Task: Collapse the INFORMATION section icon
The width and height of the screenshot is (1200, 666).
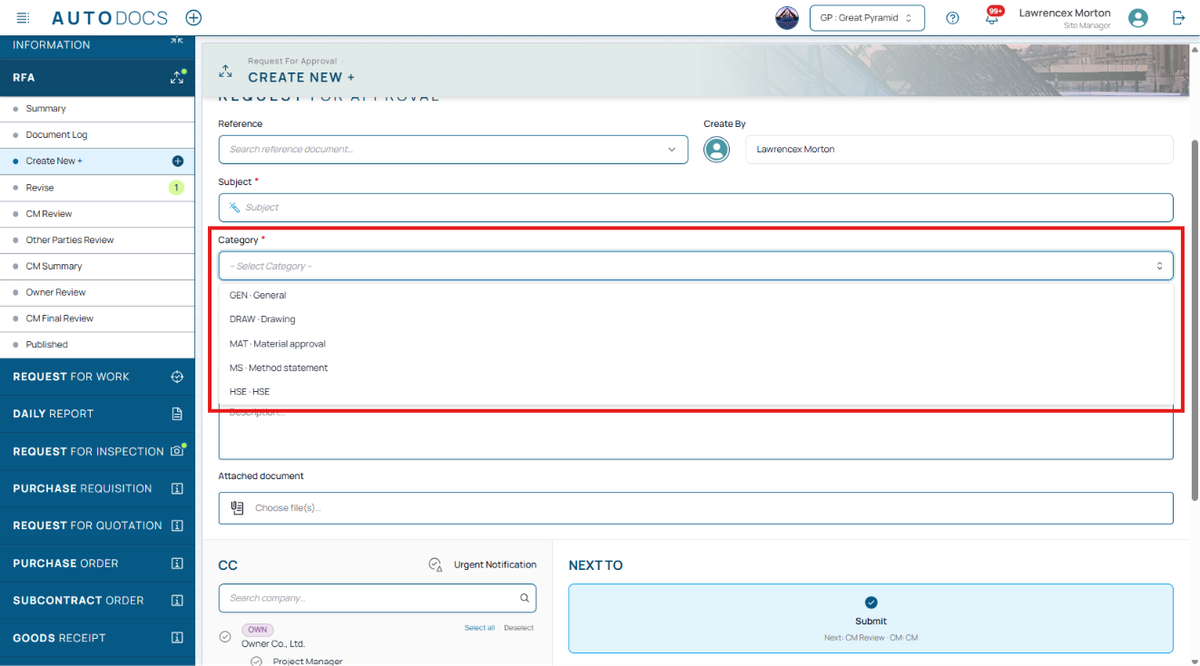Action: 176,41
